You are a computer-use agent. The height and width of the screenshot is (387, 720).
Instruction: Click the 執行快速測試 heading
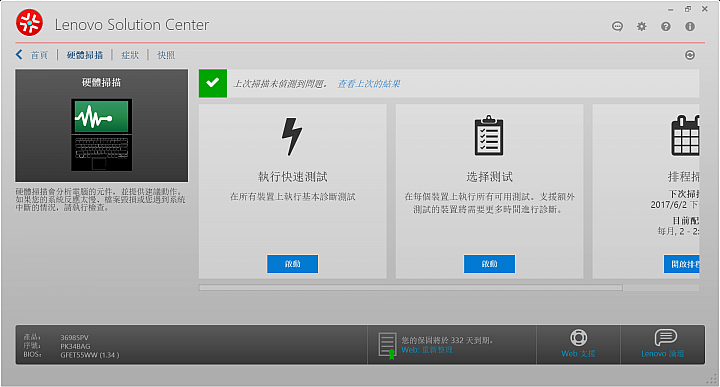point(292,177)
